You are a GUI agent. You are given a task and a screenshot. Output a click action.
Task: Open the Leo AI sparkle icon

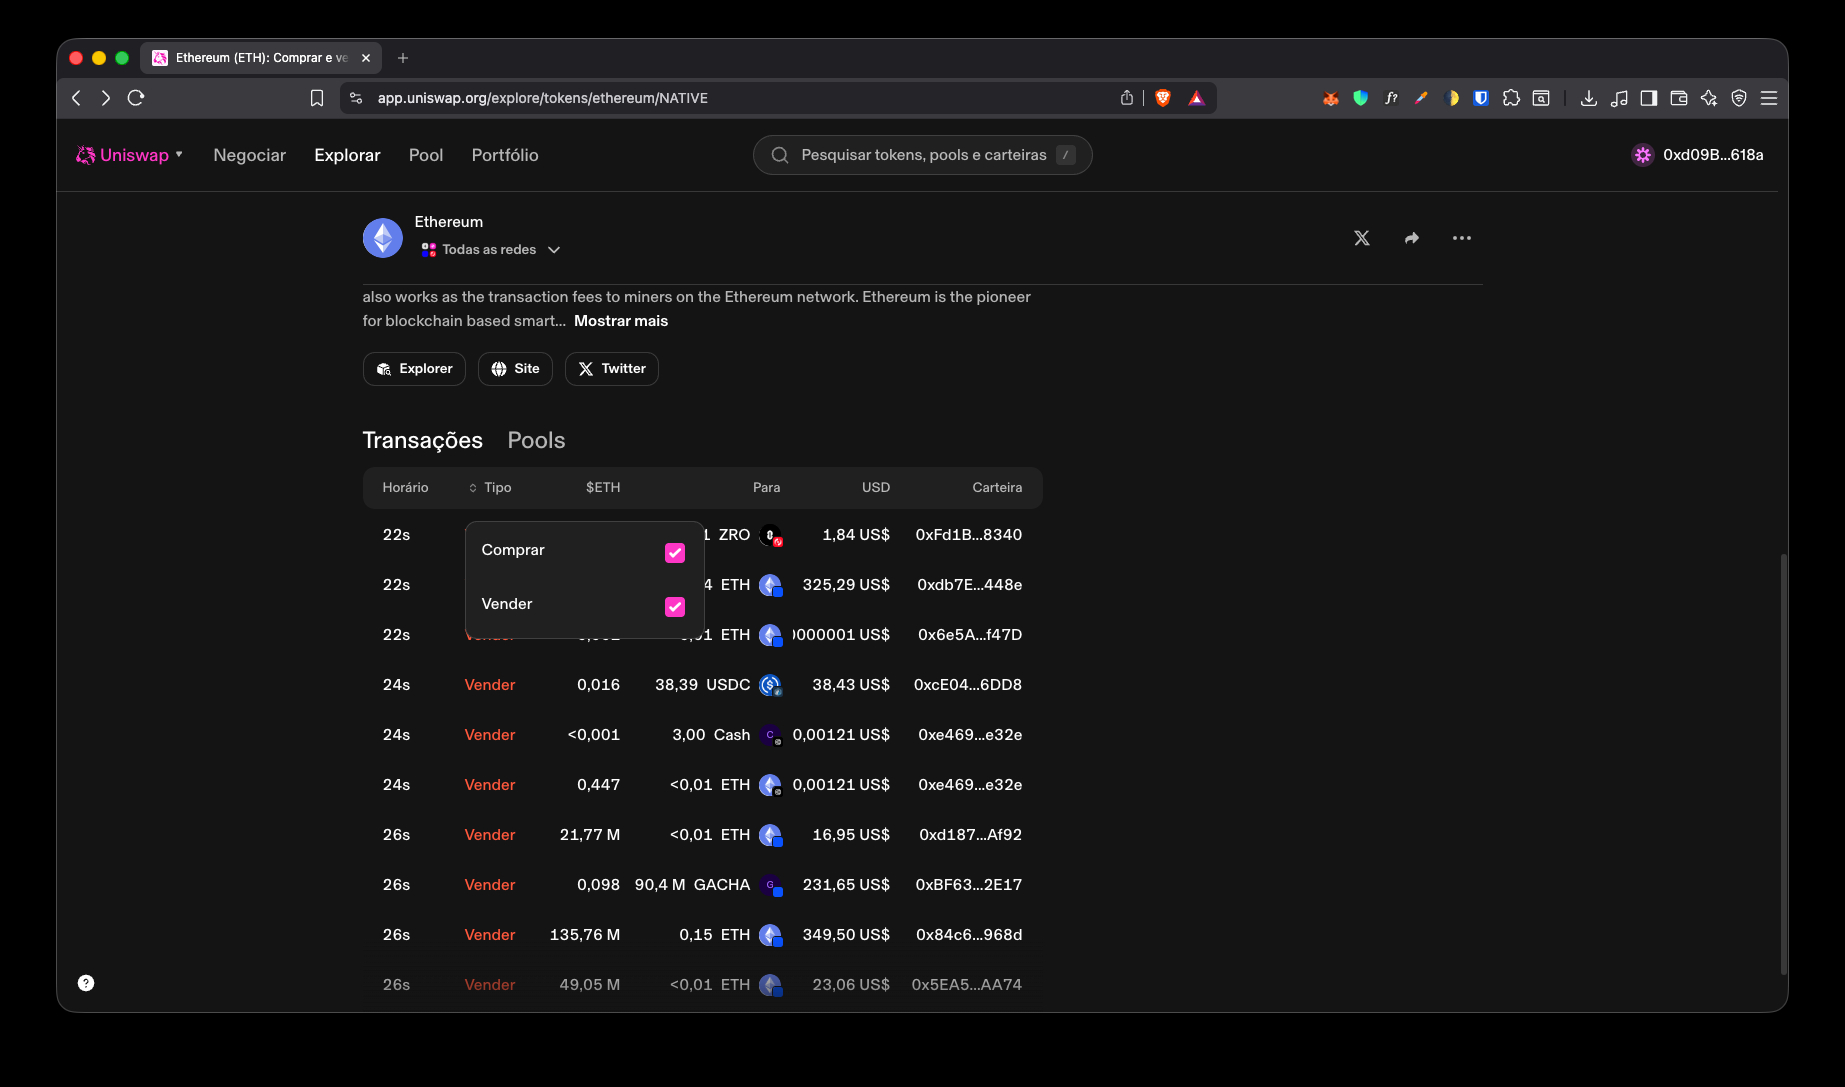[1709, 98]
